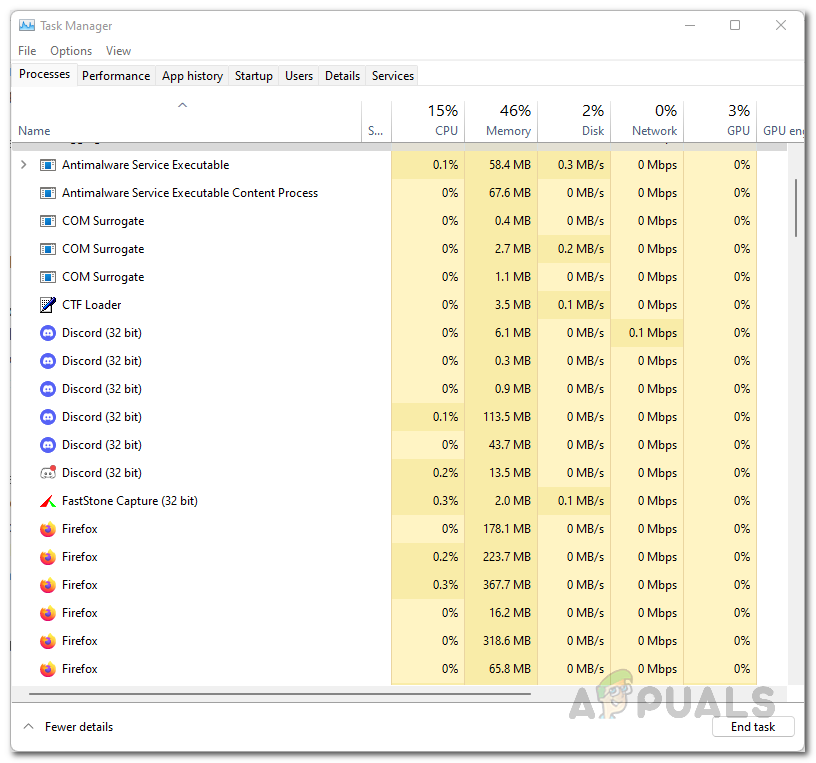Click Firefox icon in the 16.2 MB row
816x763 pixels.
pyautogui.click(x=47, y=613)
